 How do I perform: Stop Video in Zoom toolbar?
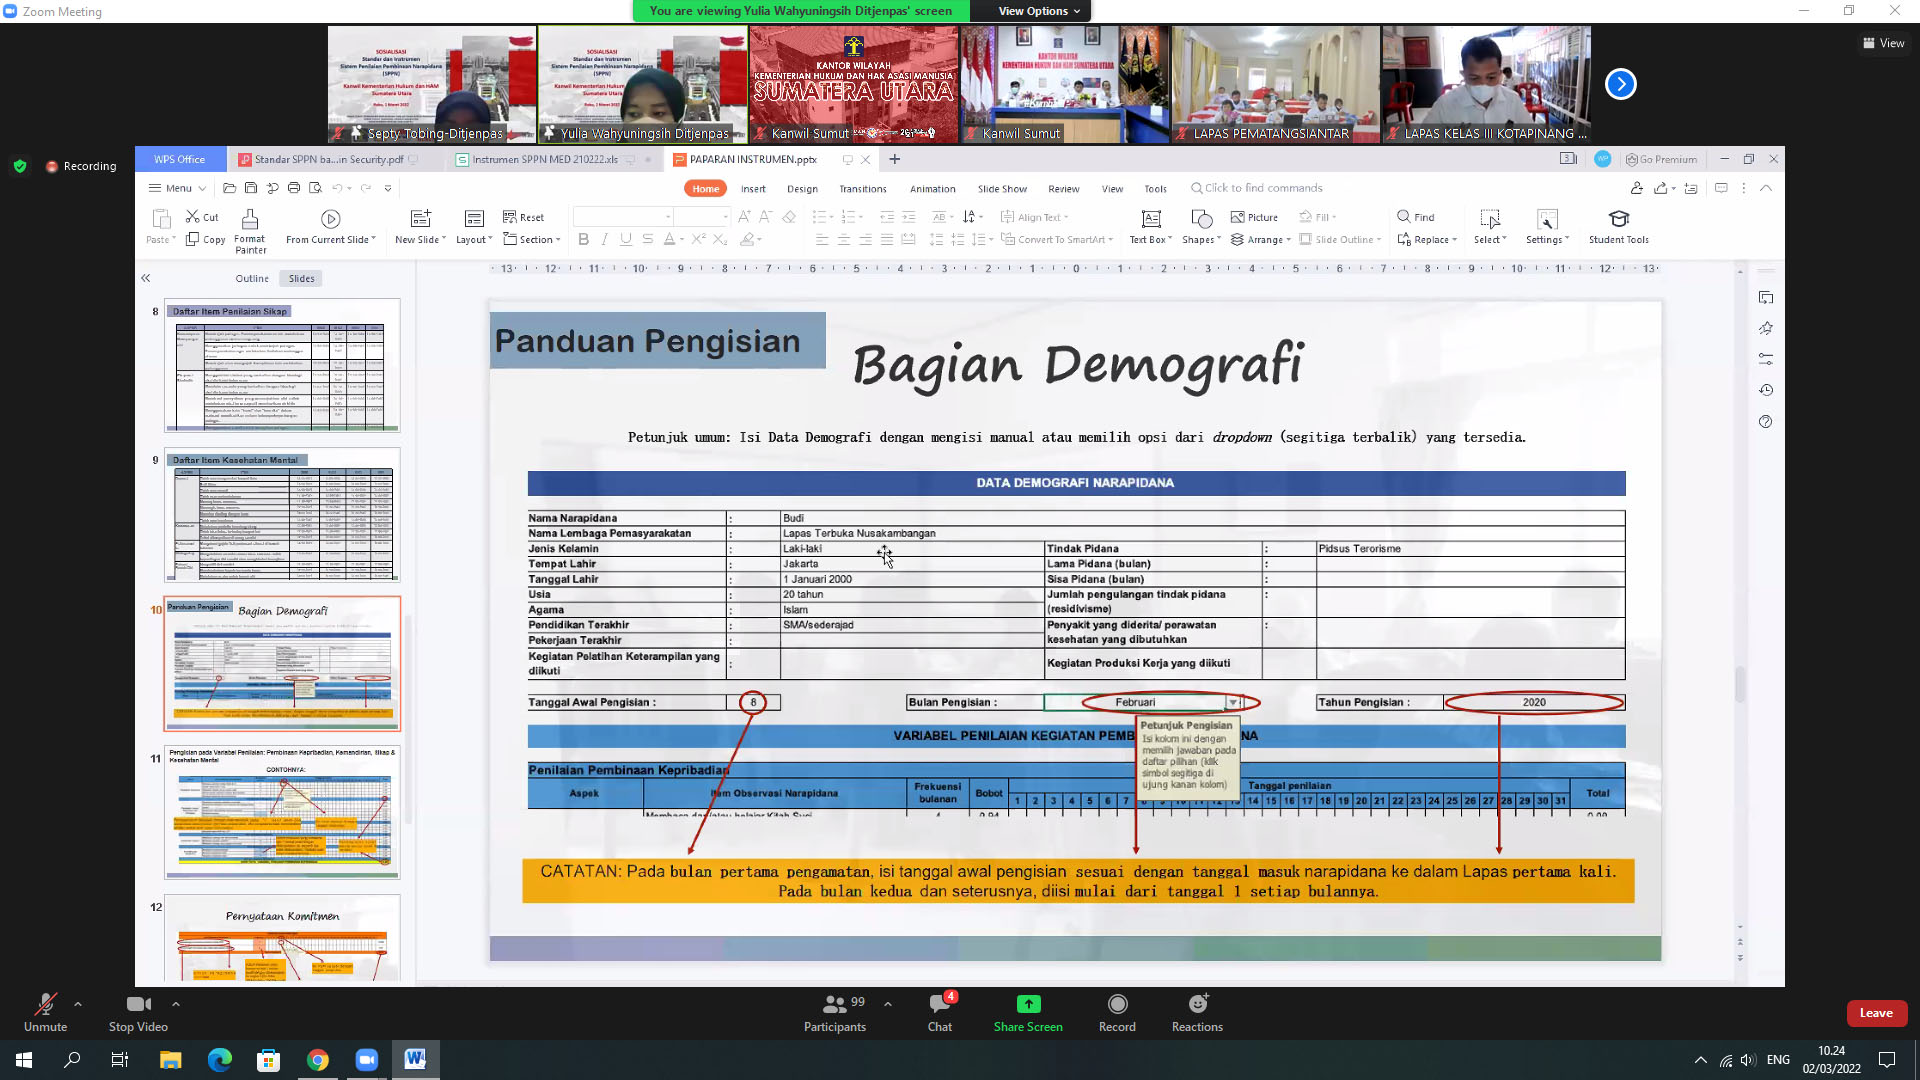[x=138, y=1005]
